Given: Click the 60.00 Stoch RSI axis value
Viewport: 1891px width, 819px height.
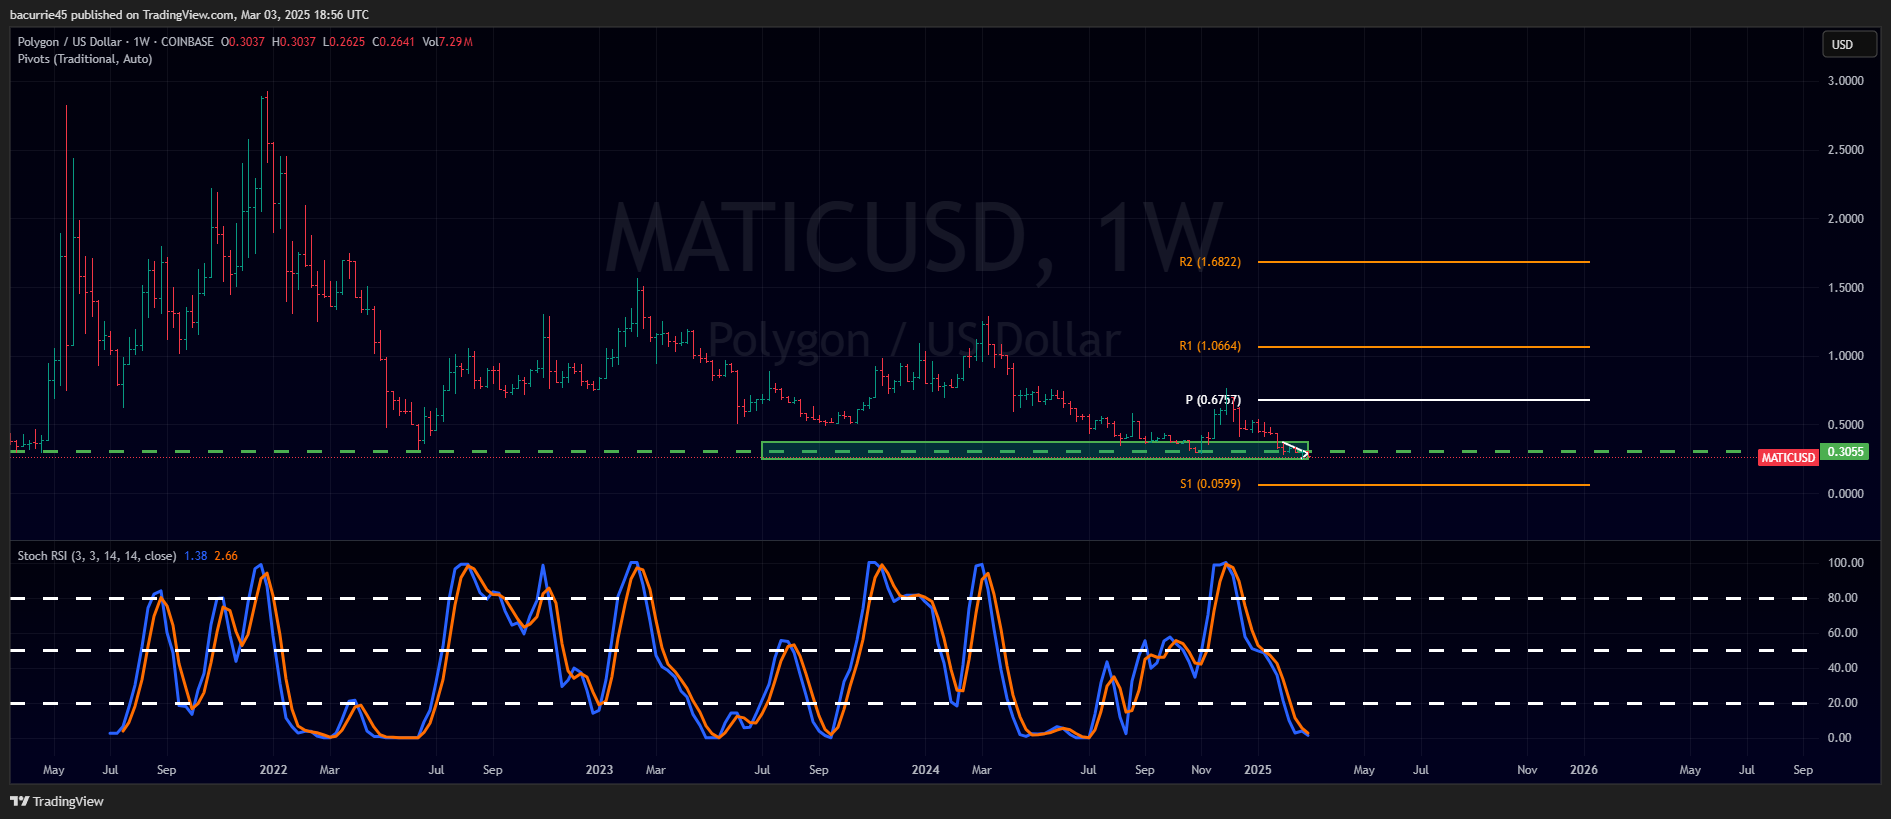Looking at the screenshot, I should [1842, 633].
